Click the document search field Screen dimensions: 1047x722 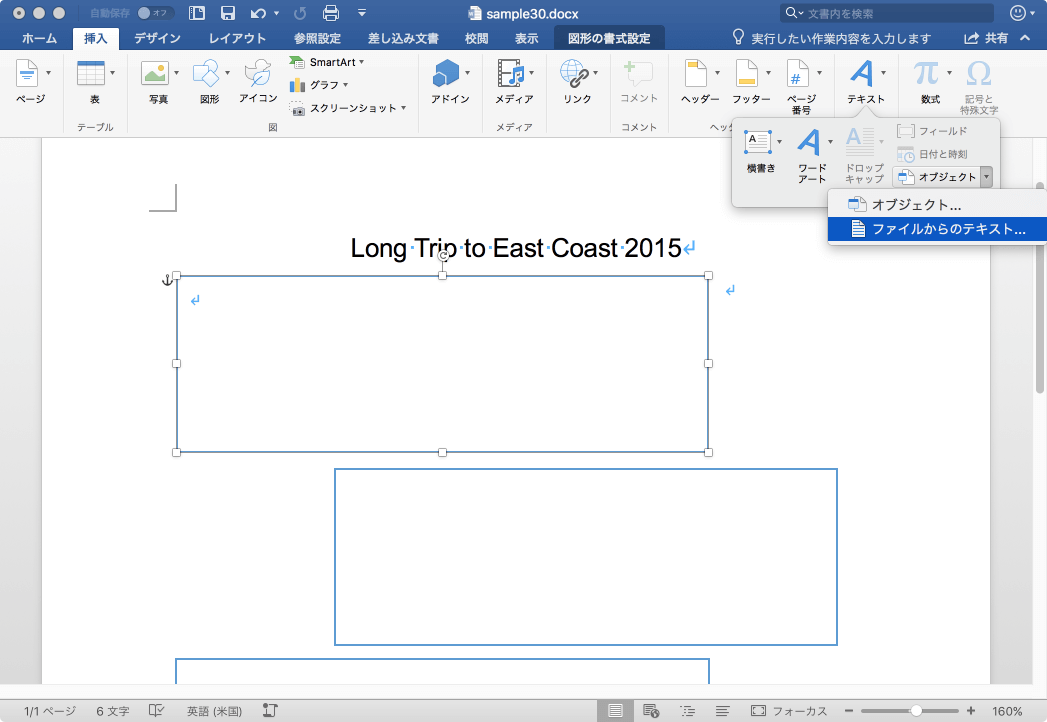(x=887, y=13)
